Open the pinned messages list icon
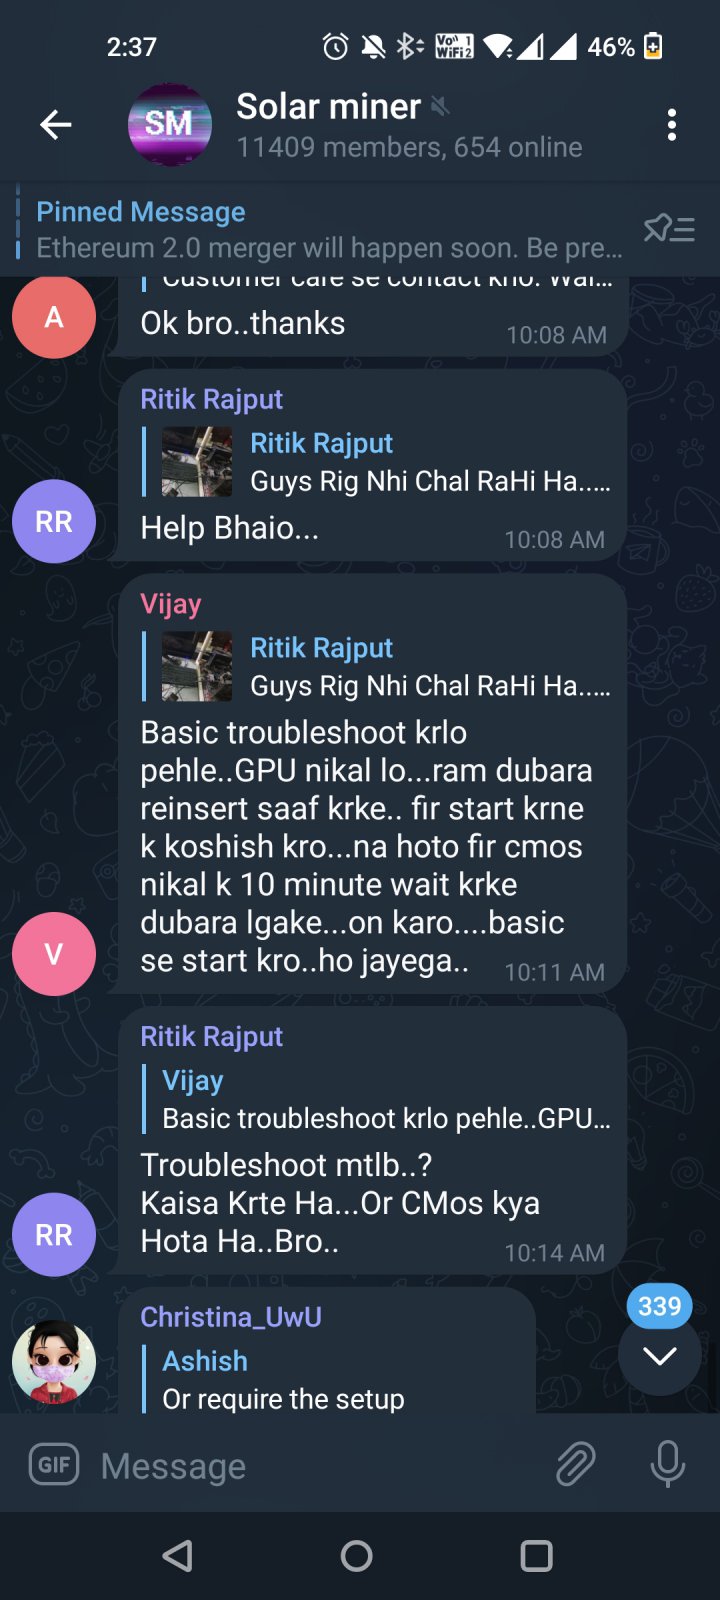The width and height of the screenshot is (720, 1600). coord(669,229)
